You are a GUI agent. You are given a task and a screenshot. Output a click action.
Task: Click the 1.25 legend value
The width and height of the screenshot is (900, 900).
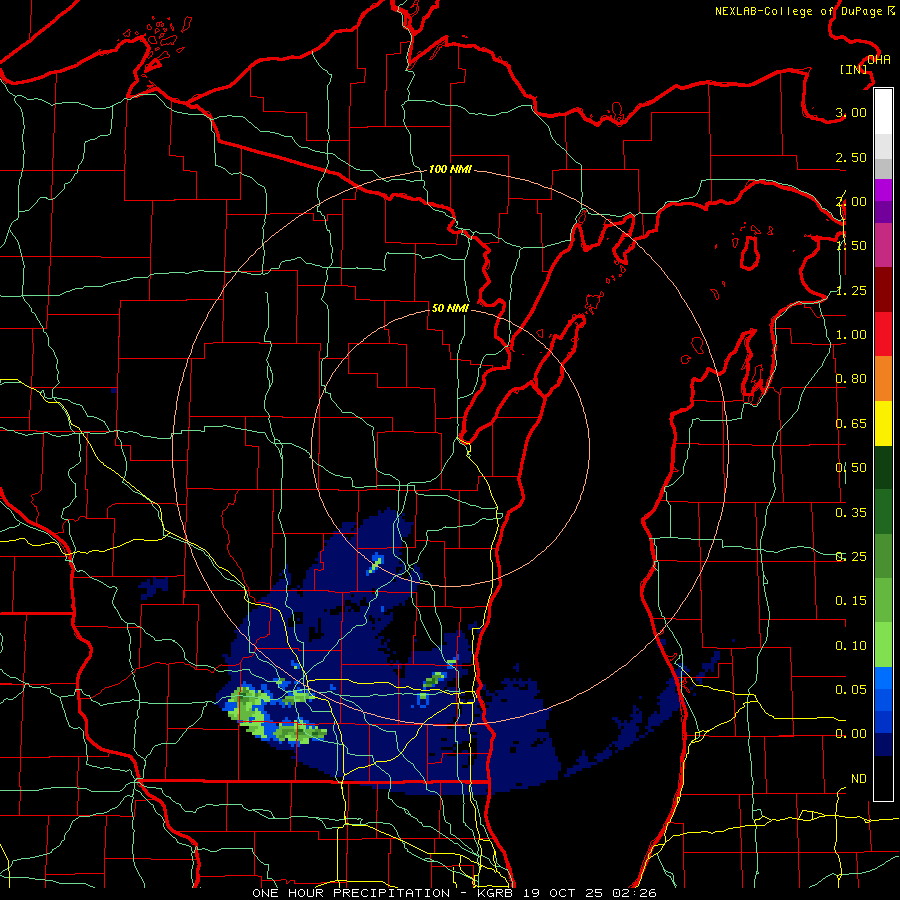[851, 290]
